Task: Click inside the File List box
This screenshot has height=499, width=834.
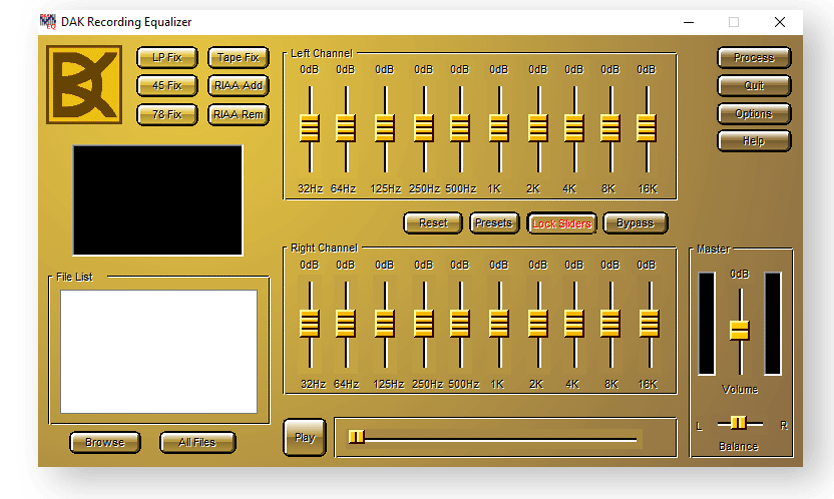Action: click(159, 352)
